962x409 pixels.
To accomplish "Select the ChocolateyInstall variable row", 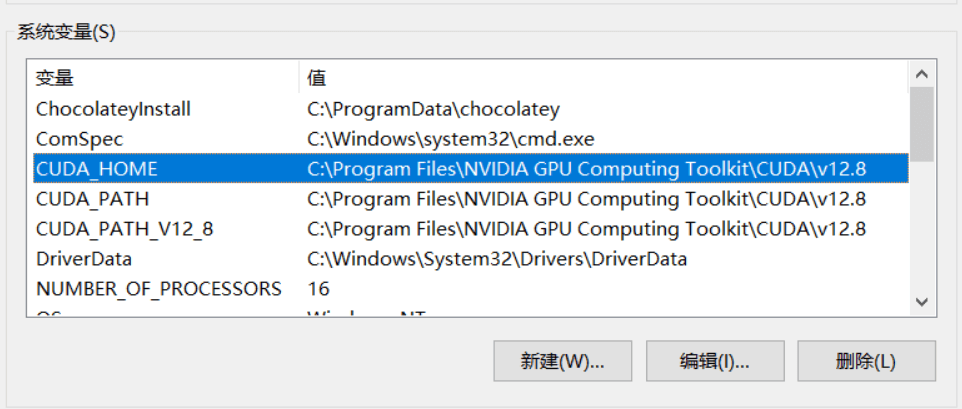I will 113,109.
